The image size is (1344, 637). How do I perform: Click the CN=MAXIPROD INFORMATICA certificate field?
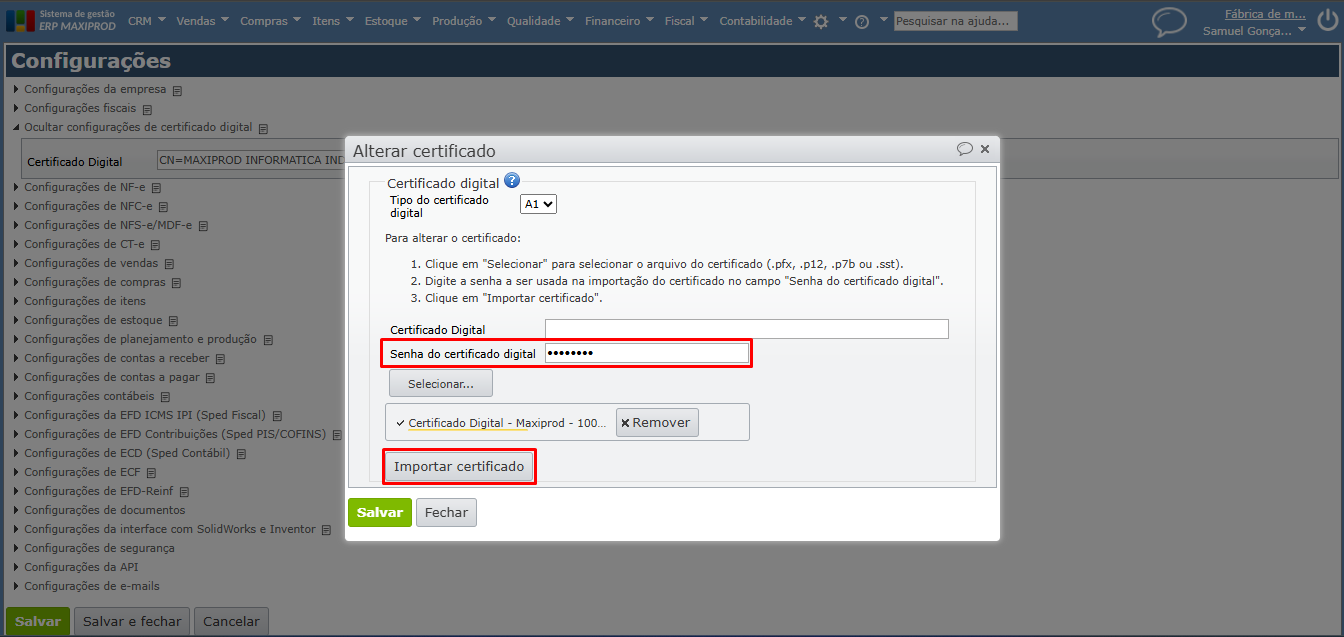pyautogui.click(x=251, y=161)
